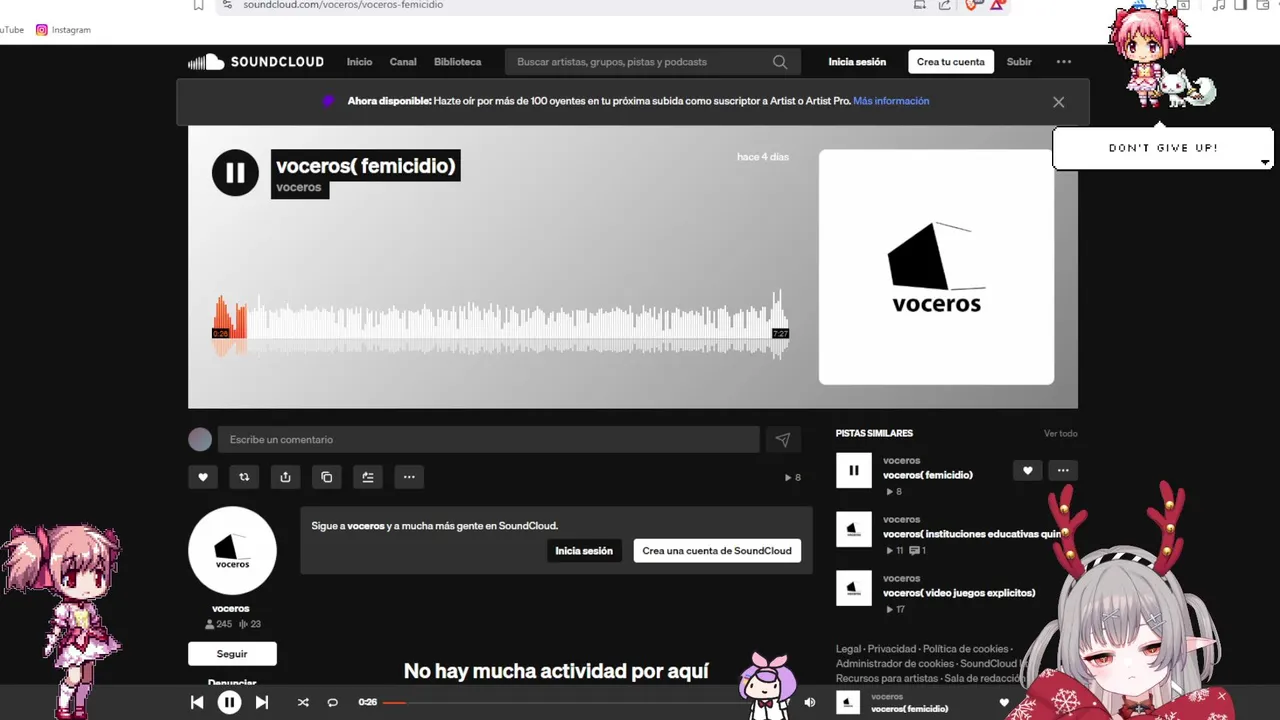The height and width of the screenshot is (720, 1280).
Task: Open the Canal tab
Action: click(403, 62)
